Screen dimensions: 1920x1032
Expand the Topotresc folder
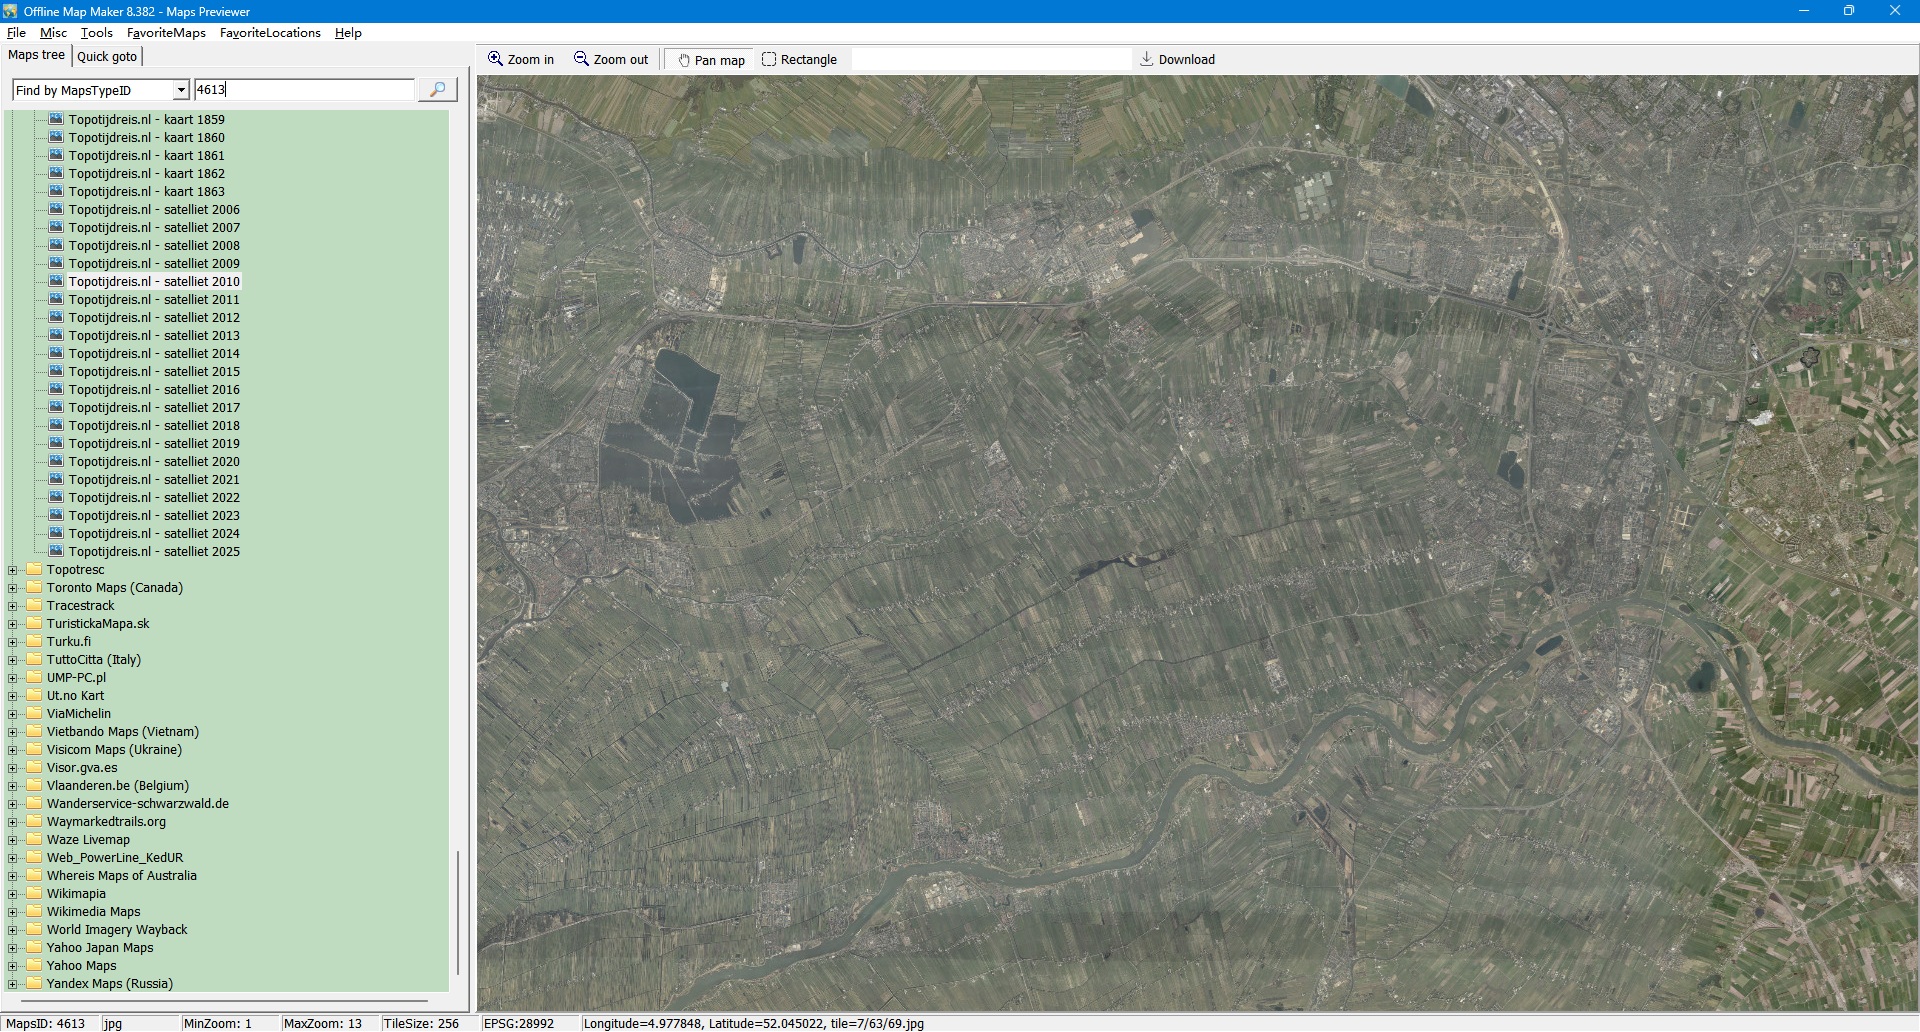coord(13,570)
